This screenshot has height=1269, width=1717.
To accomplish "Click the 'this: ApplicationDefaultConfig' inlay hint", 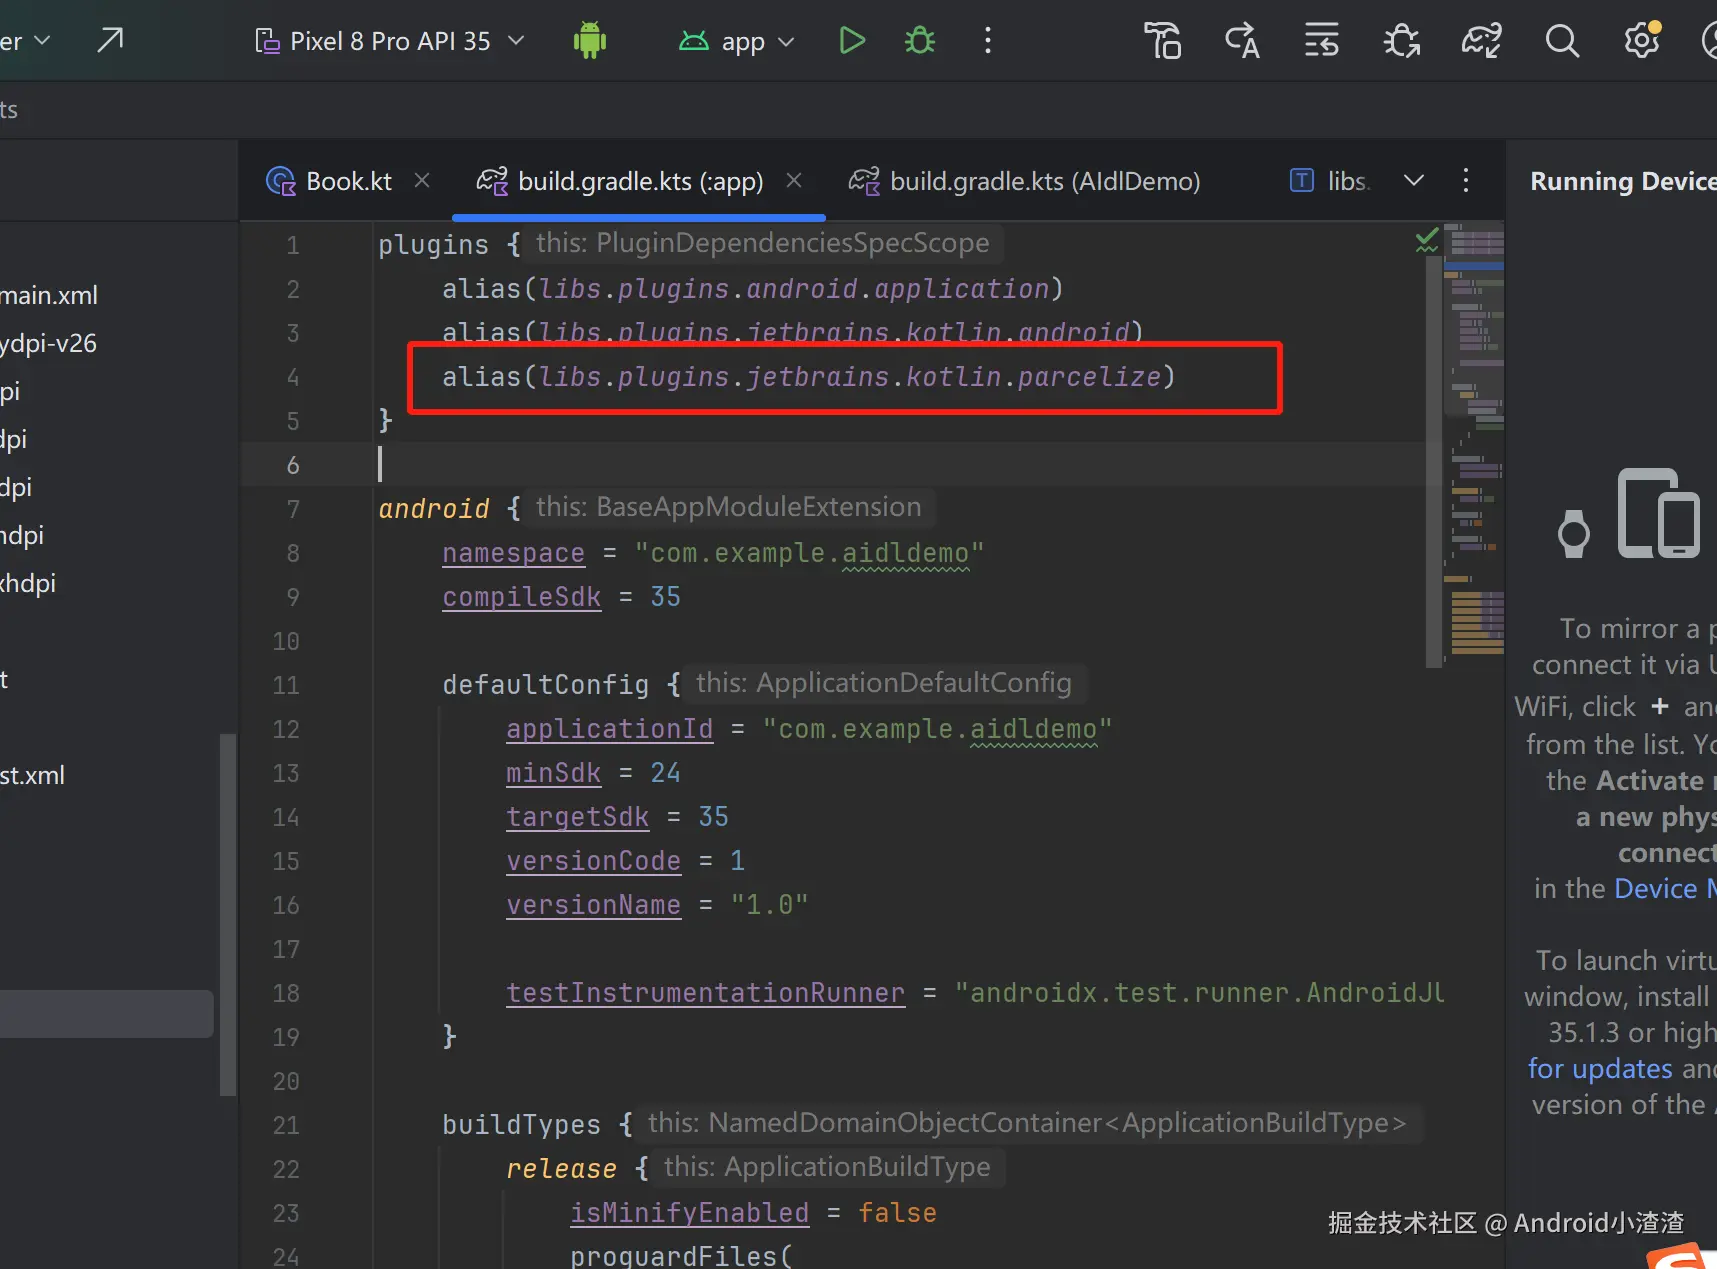I will [883, 683].
